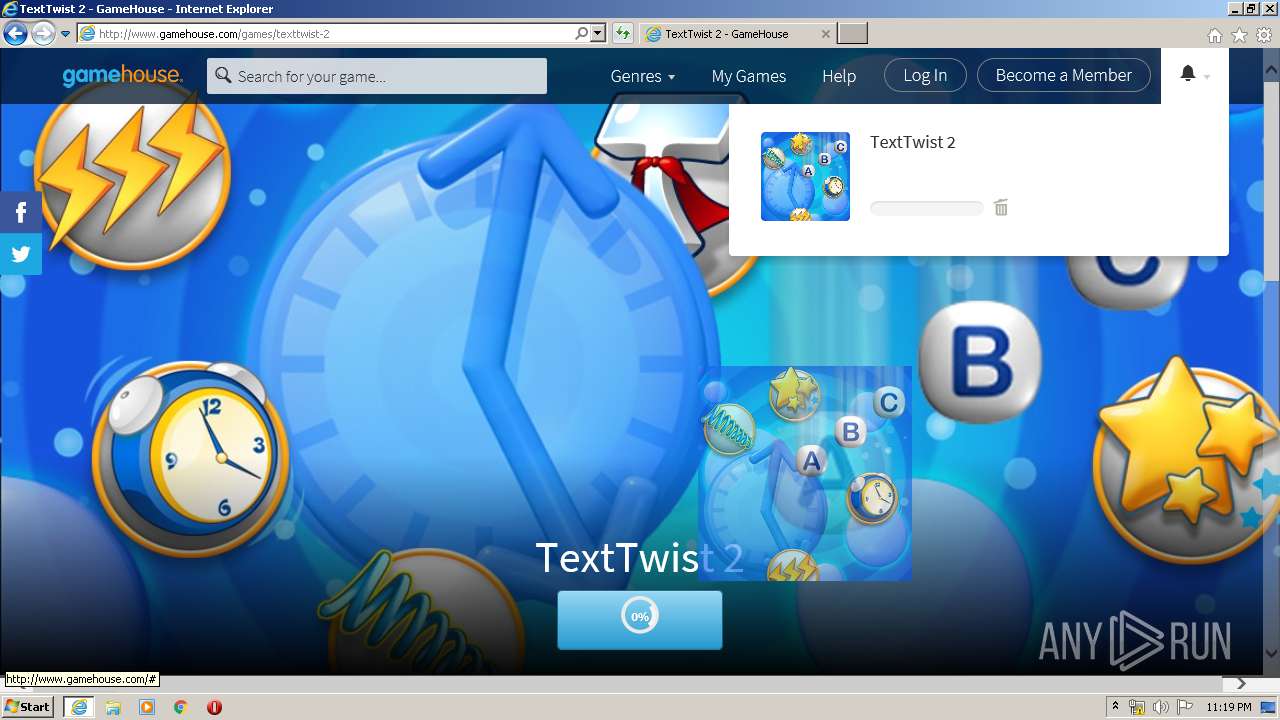
Task: Open the browser Home icon
Action: tap(1214, 35)
